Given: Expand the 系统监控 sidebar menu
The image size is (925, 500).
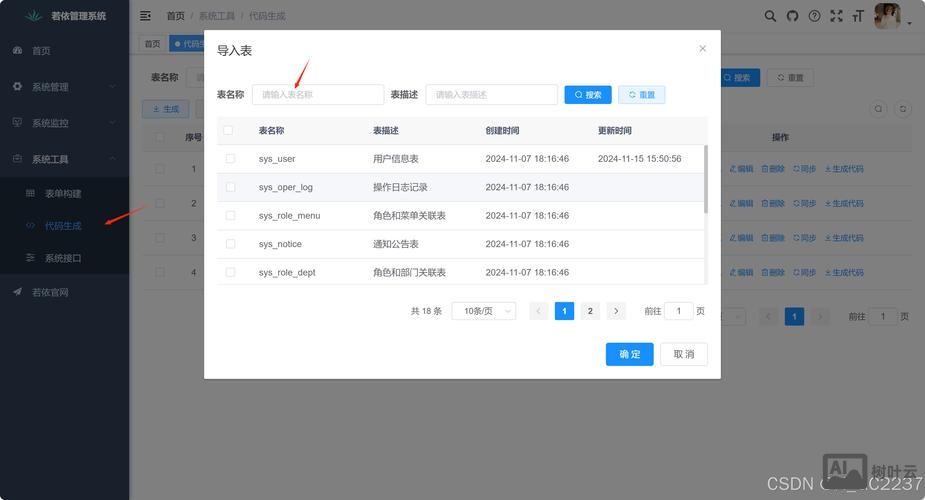Looking at the screenshot, I should (x=64, y=123).
